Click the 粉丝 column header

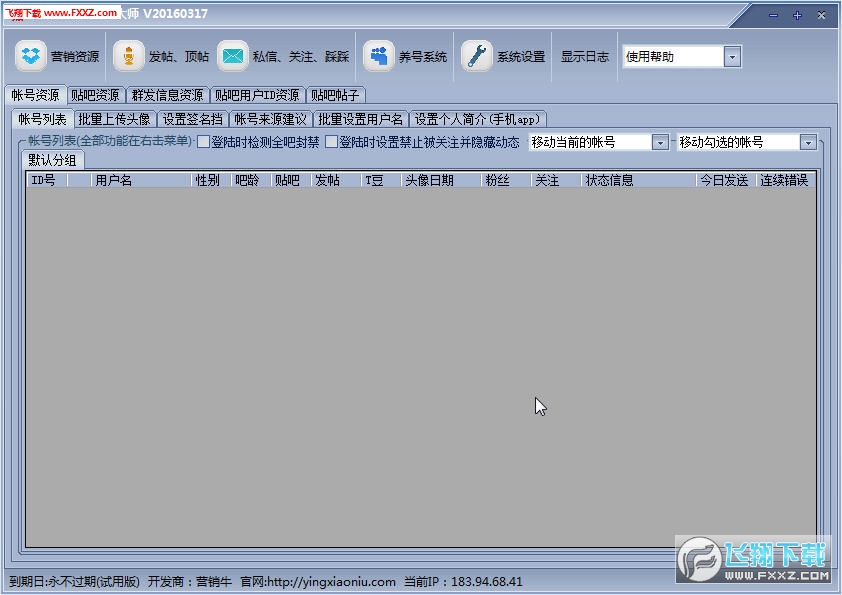tap(499, 181)
